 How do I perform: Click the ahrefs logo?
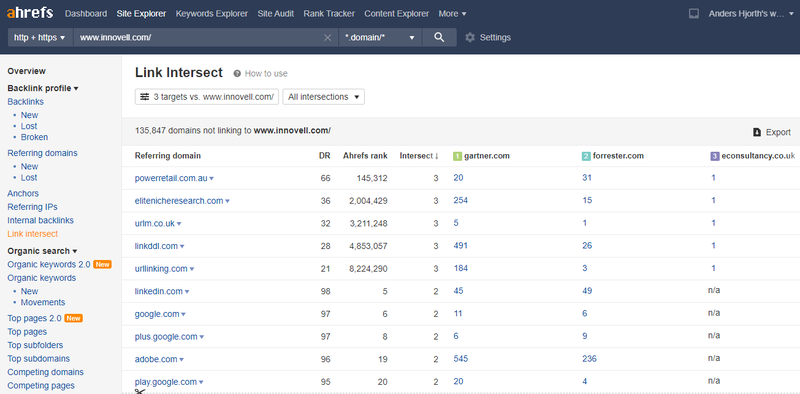click(x=30, y=13)
